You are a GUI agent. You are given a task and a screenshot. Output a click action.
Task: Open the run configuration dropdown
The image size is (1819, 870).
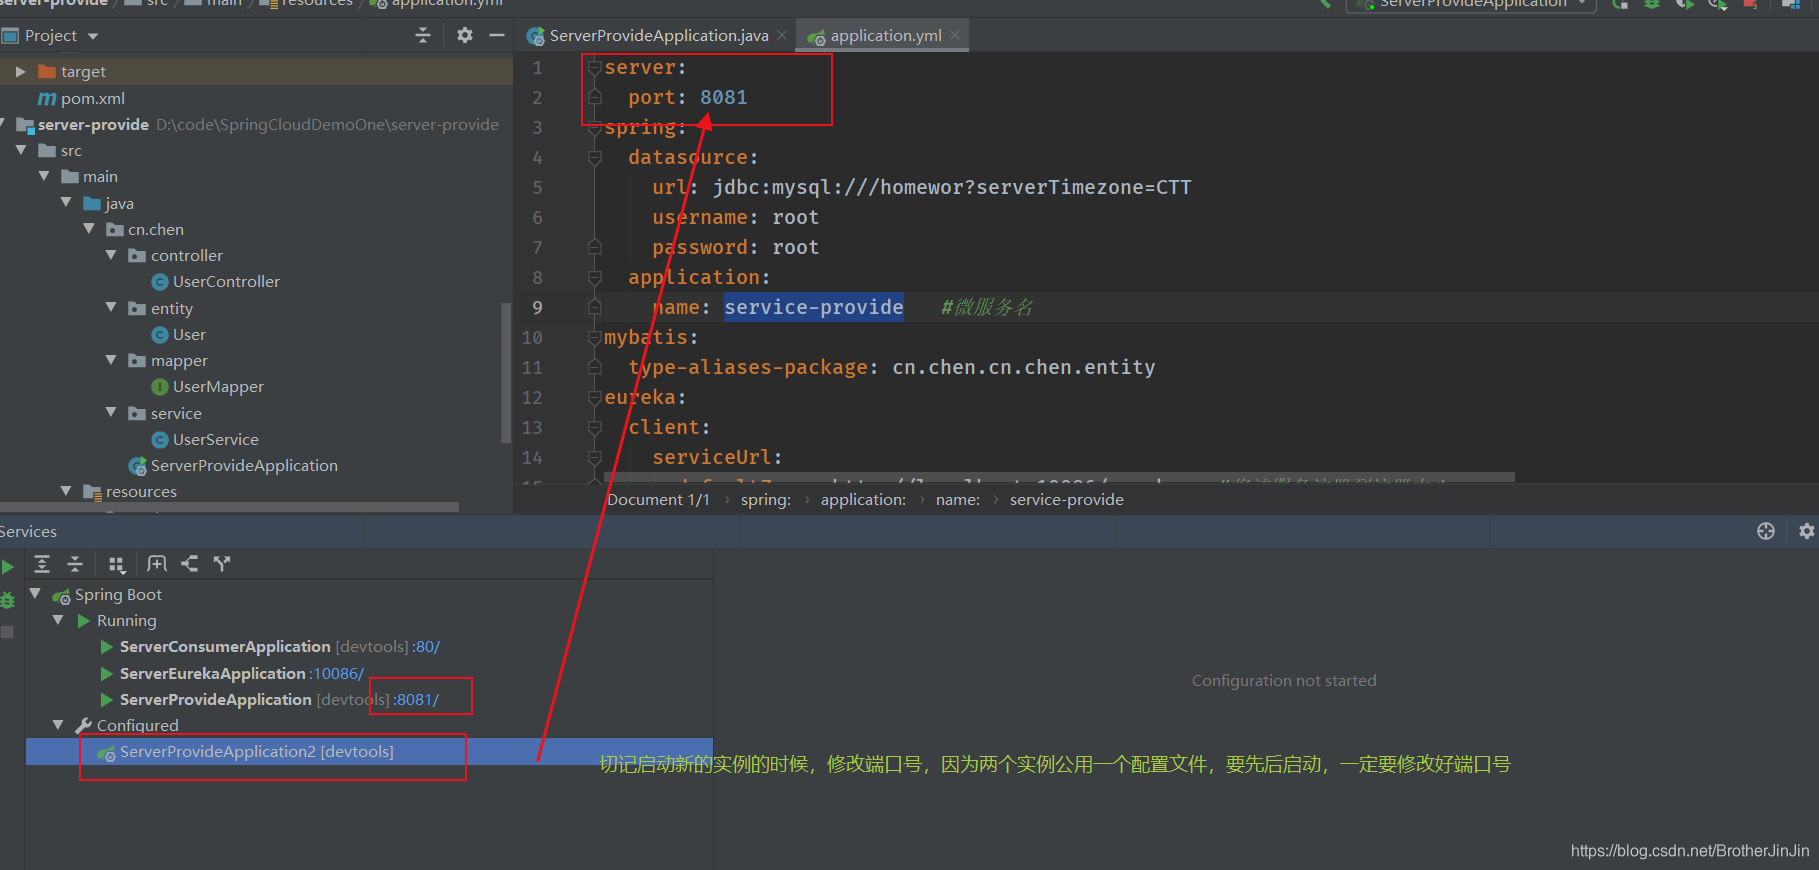point(1471,4)
